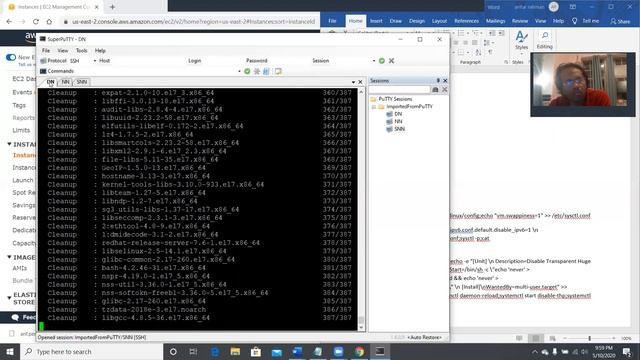The height and width of the screenshot is (360, 640).
Task: Click Sort icon in Word Paragraph group
Action: click(478, 52)
